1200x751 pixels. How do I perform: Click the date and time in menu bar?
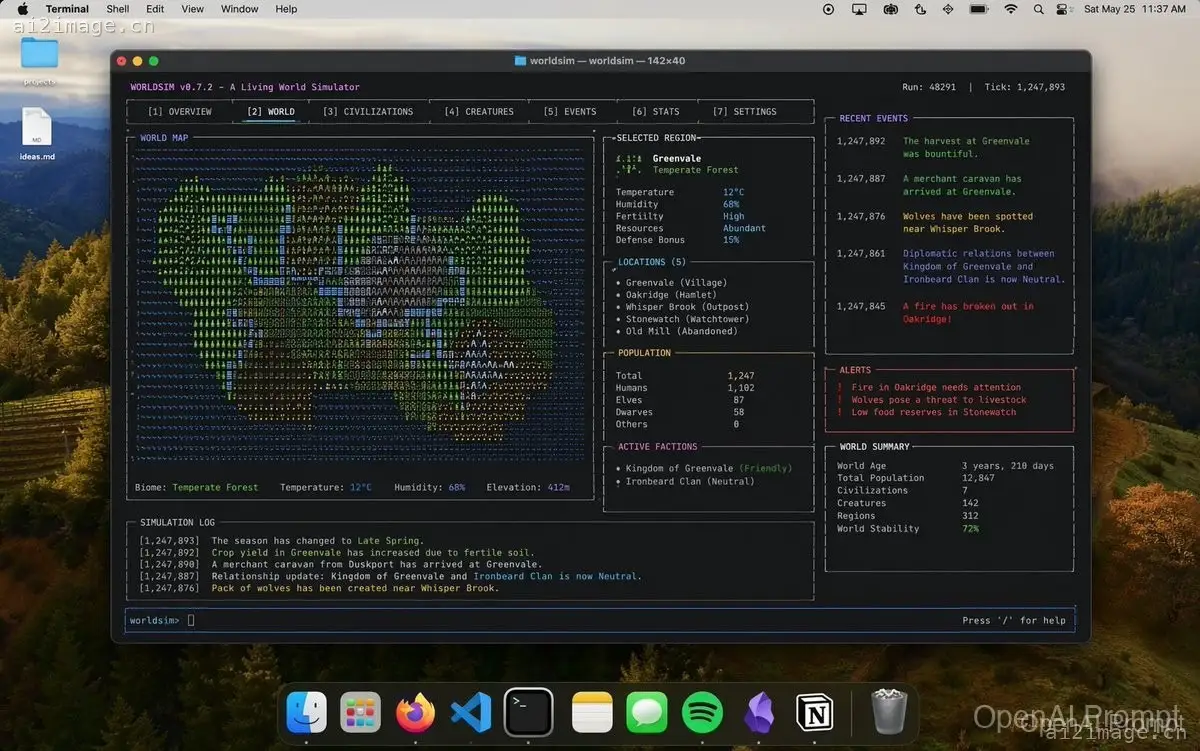[x=1135, y=9]
